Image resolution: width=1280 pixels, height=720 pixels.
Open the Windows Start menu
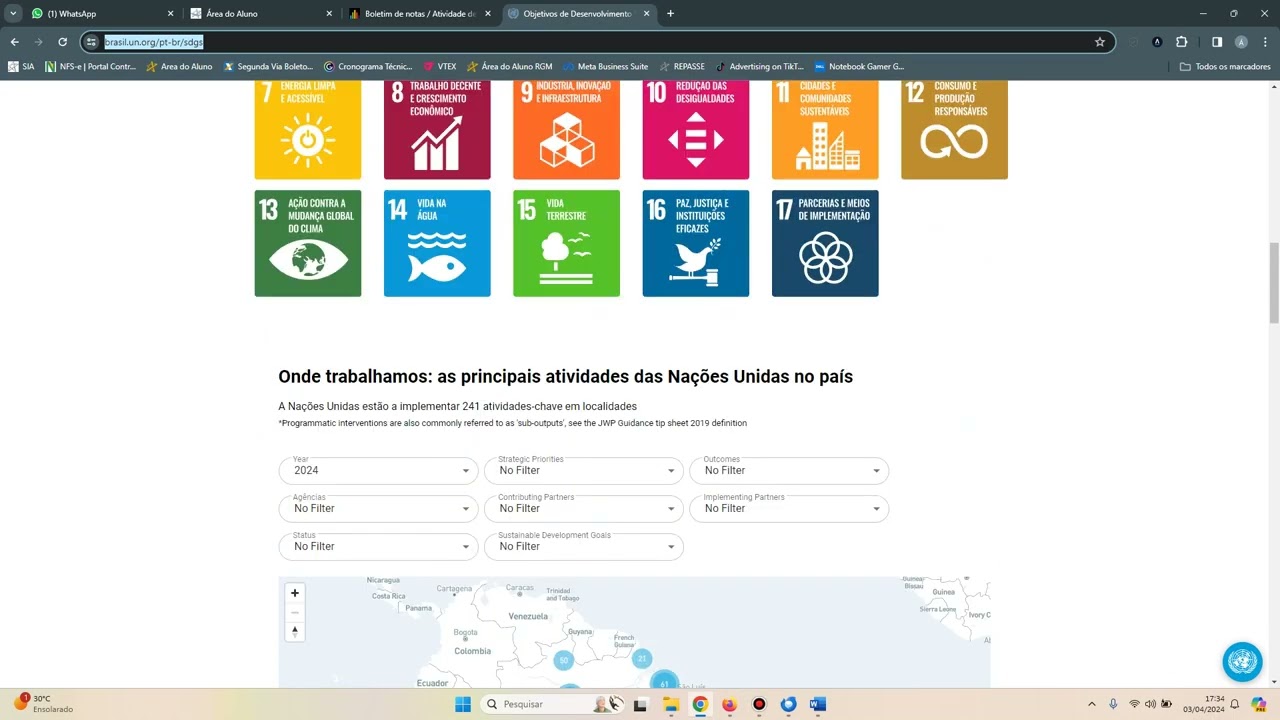click(x=463, y=704)
